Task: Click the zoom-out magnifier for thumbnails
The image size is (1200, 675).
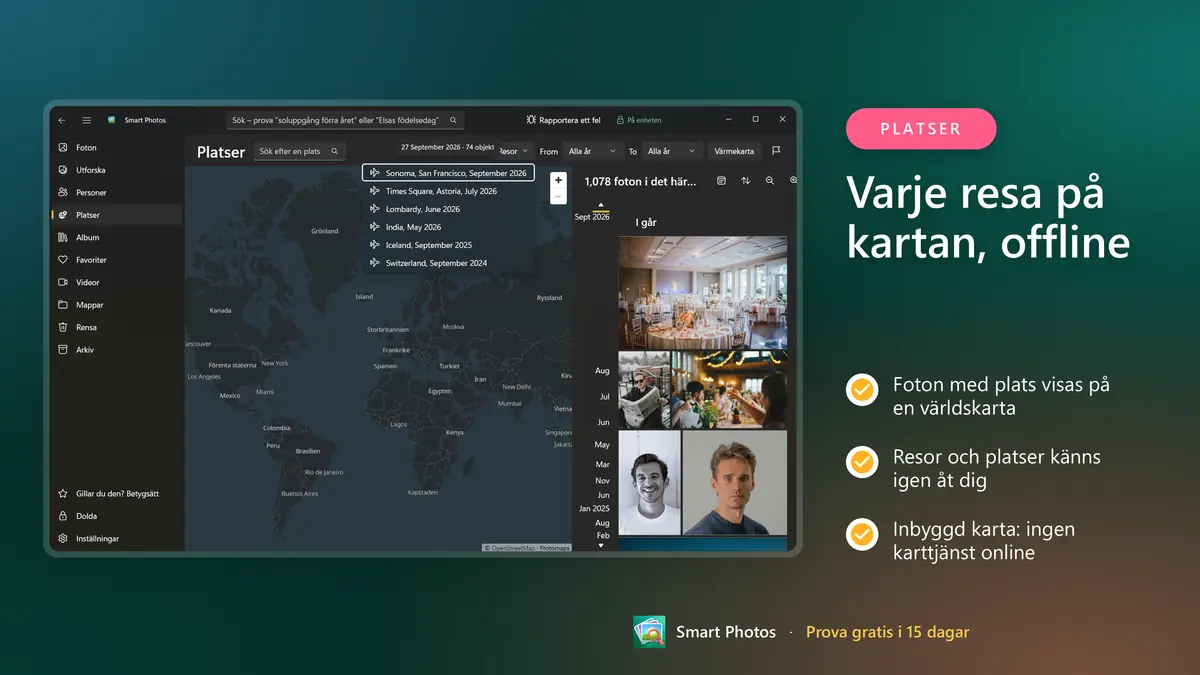Action: (x=770, y=181)
